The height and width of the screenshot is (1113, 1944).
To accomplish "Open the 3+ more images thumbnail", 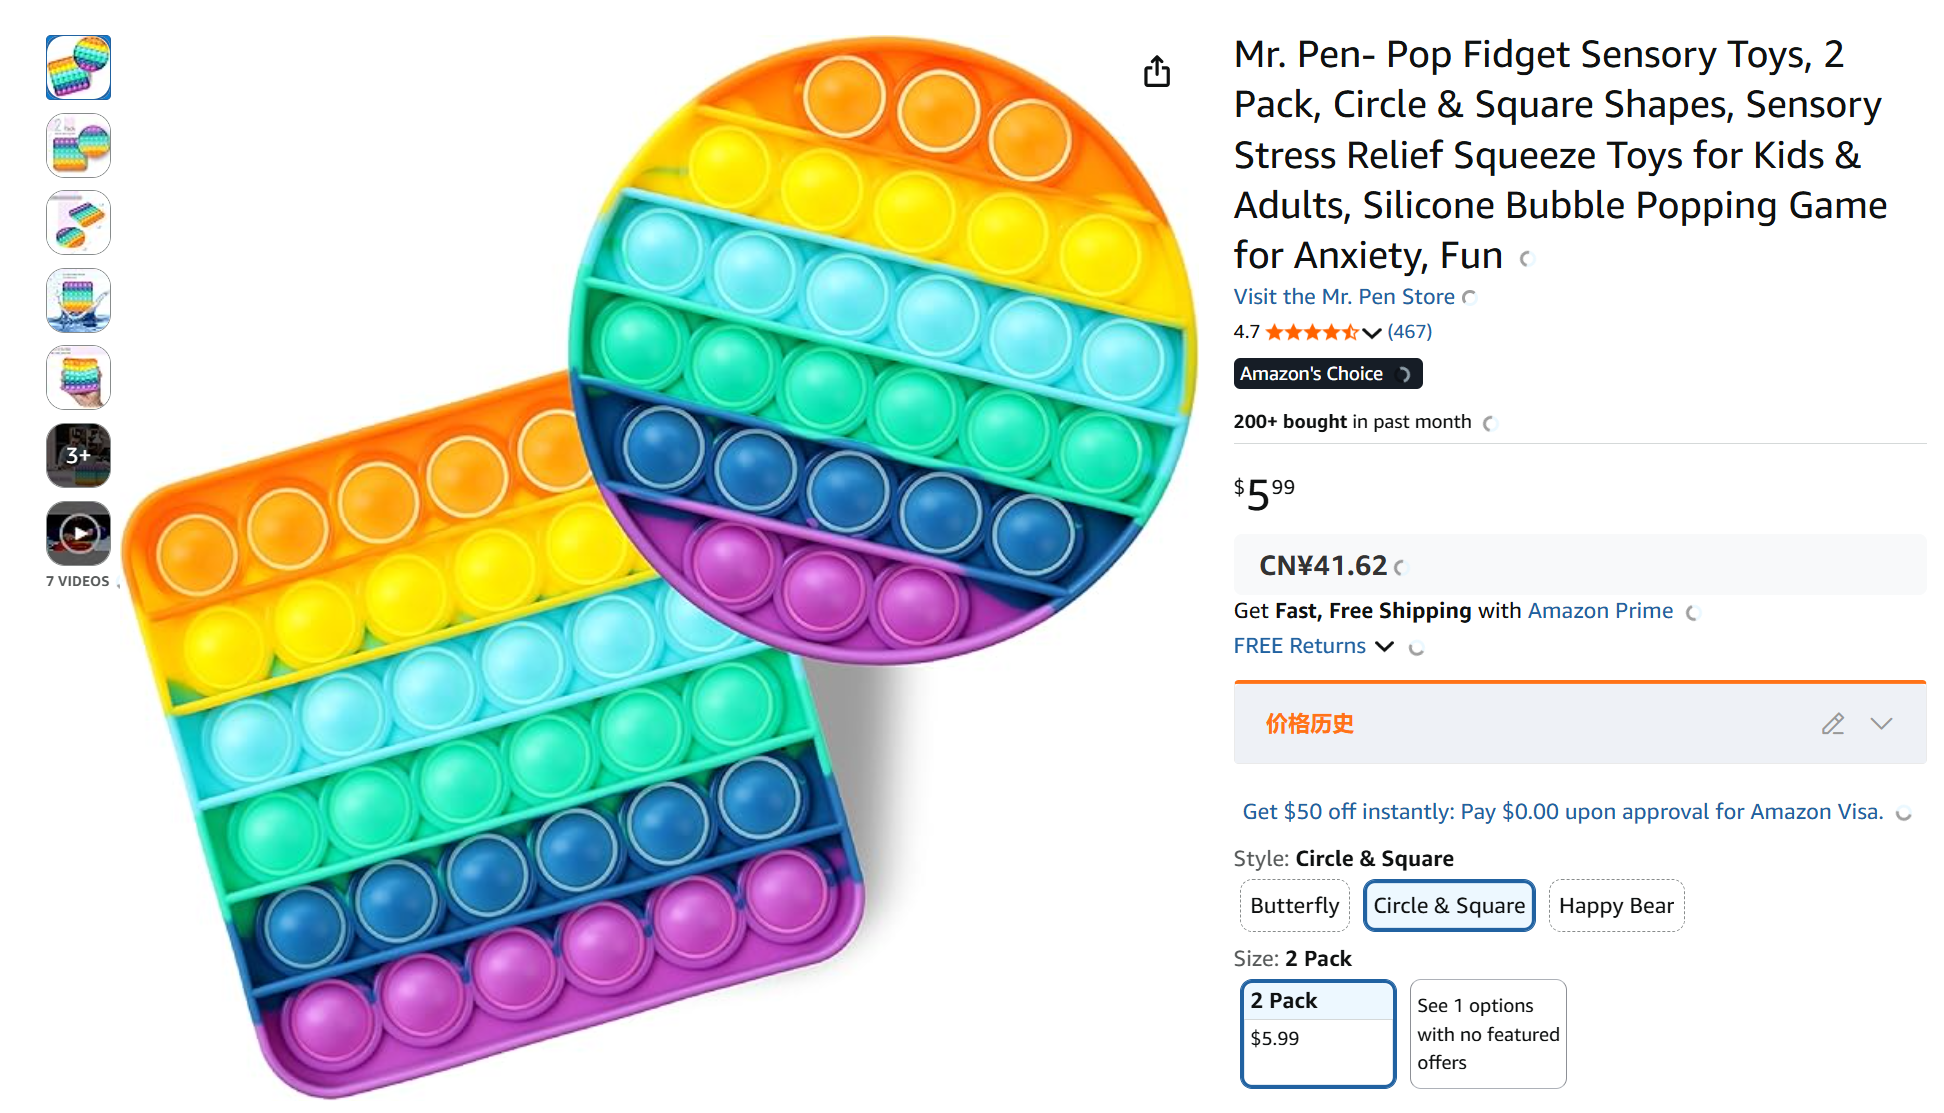I will tap(78, 456).
